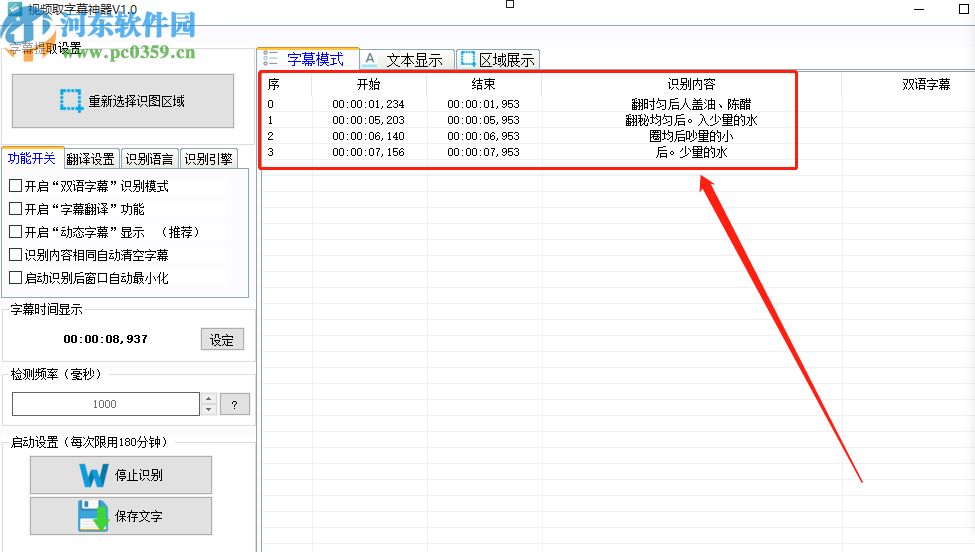The width and height of the screenshot is (975, 552).
Task: Click the subtitle time value 00:00:08,937
Action: (106, 339)
